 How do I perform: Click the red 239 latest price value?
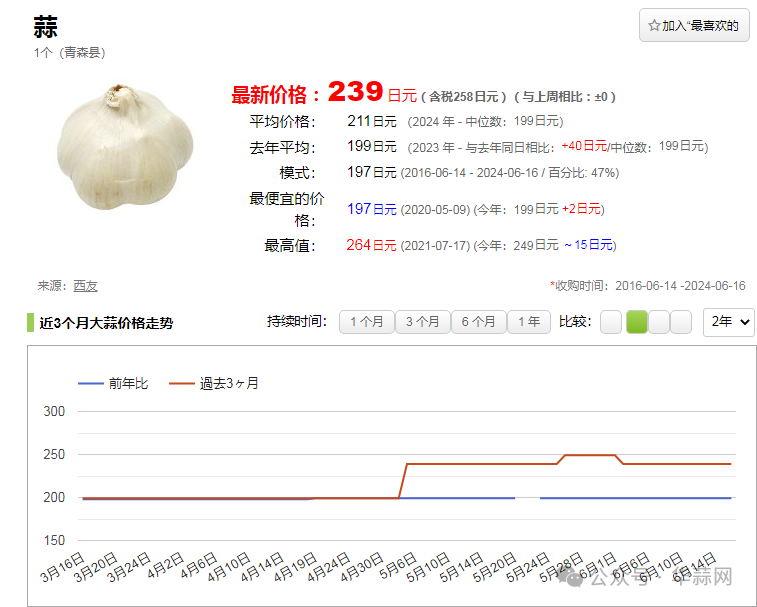(x=355, y=91)
